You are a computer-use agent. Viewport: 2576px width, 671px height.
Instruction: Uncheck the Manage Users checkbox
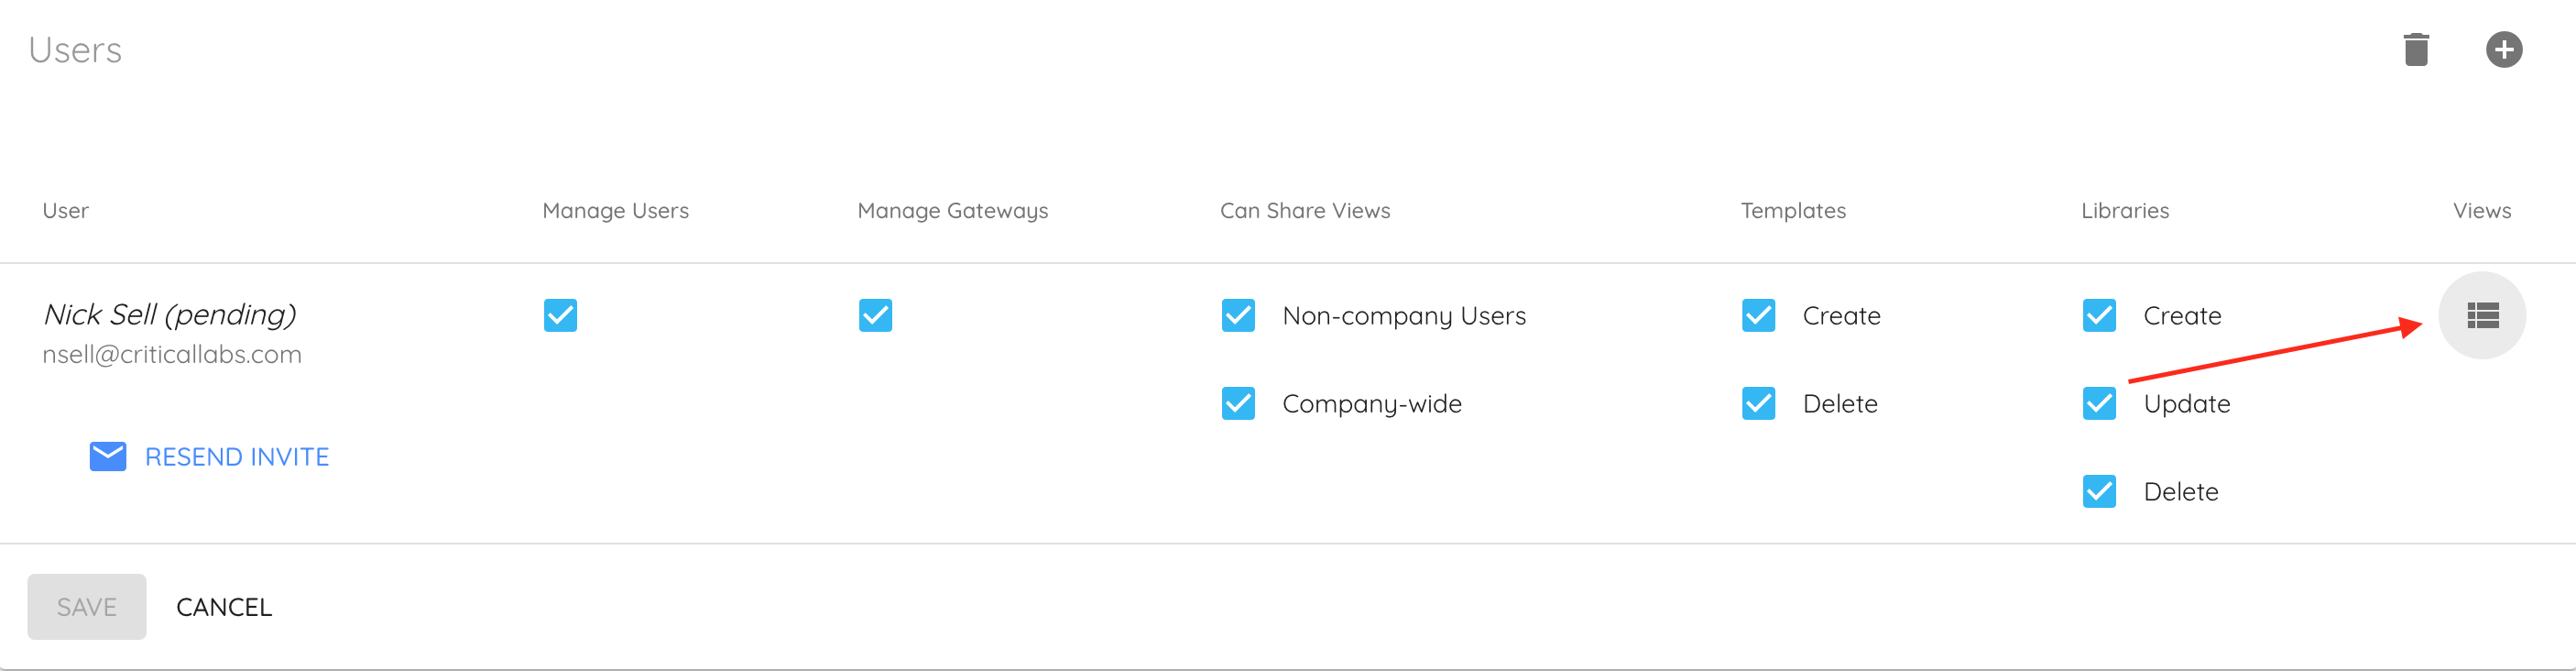[x=560, y=315]
